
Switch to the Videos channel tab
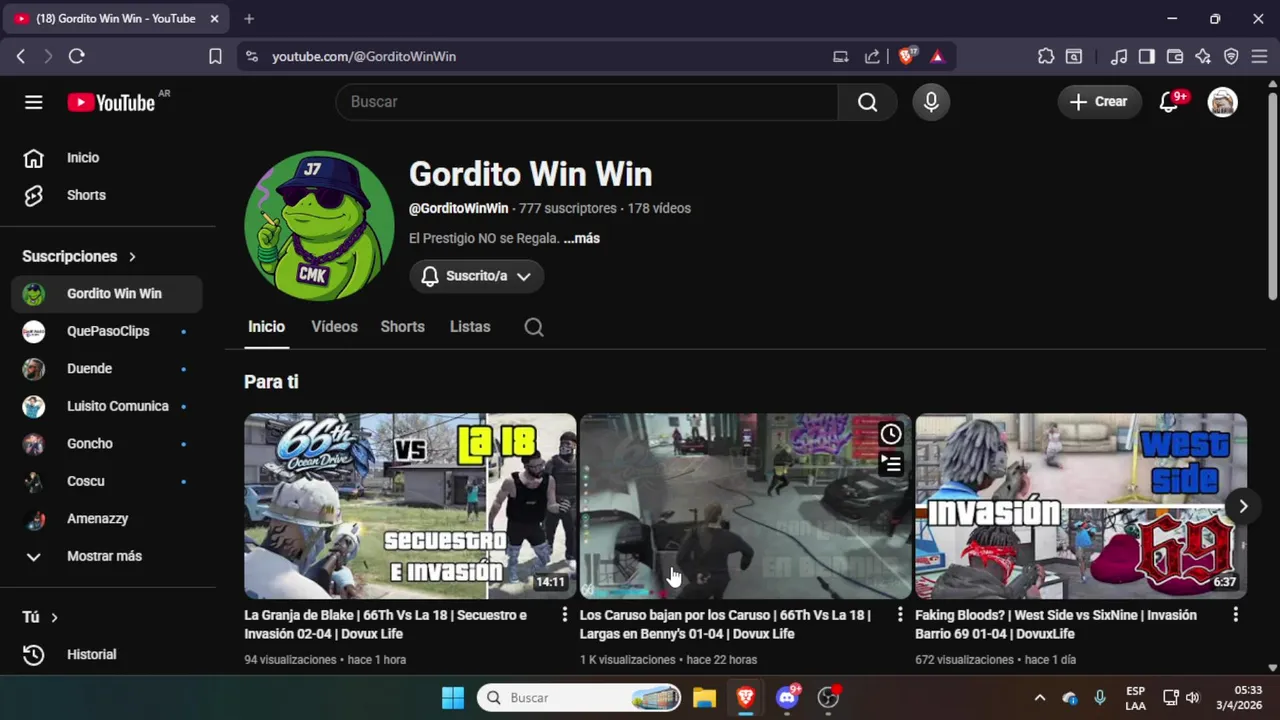(334, 327)
